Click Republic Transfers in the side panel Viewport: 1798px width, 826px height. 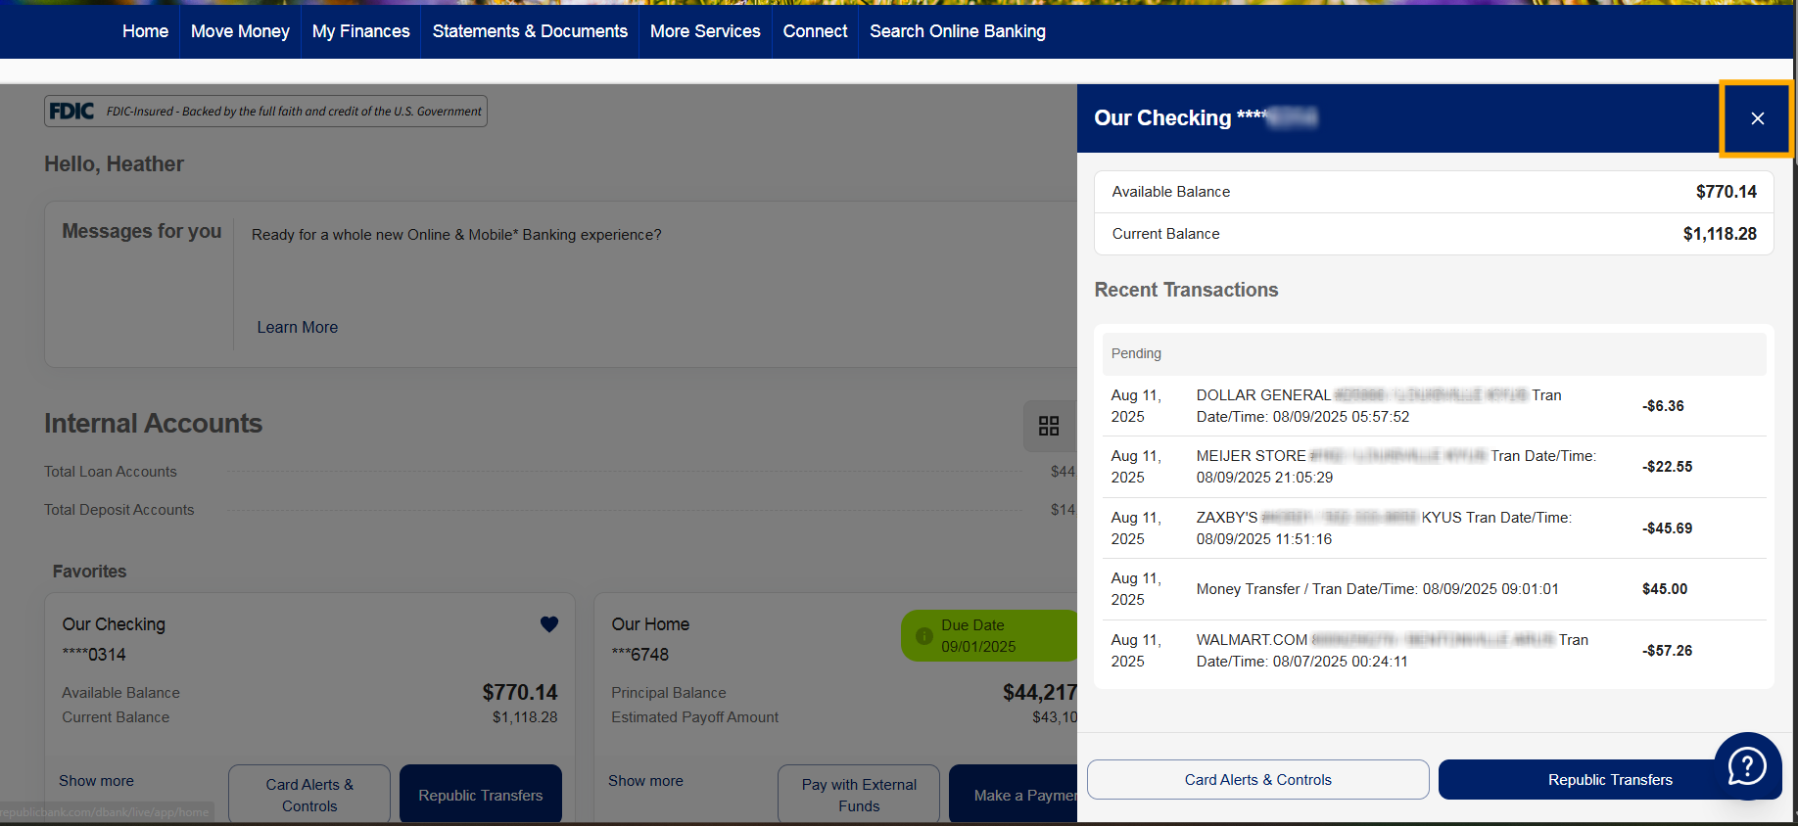tap(1610, 780)
